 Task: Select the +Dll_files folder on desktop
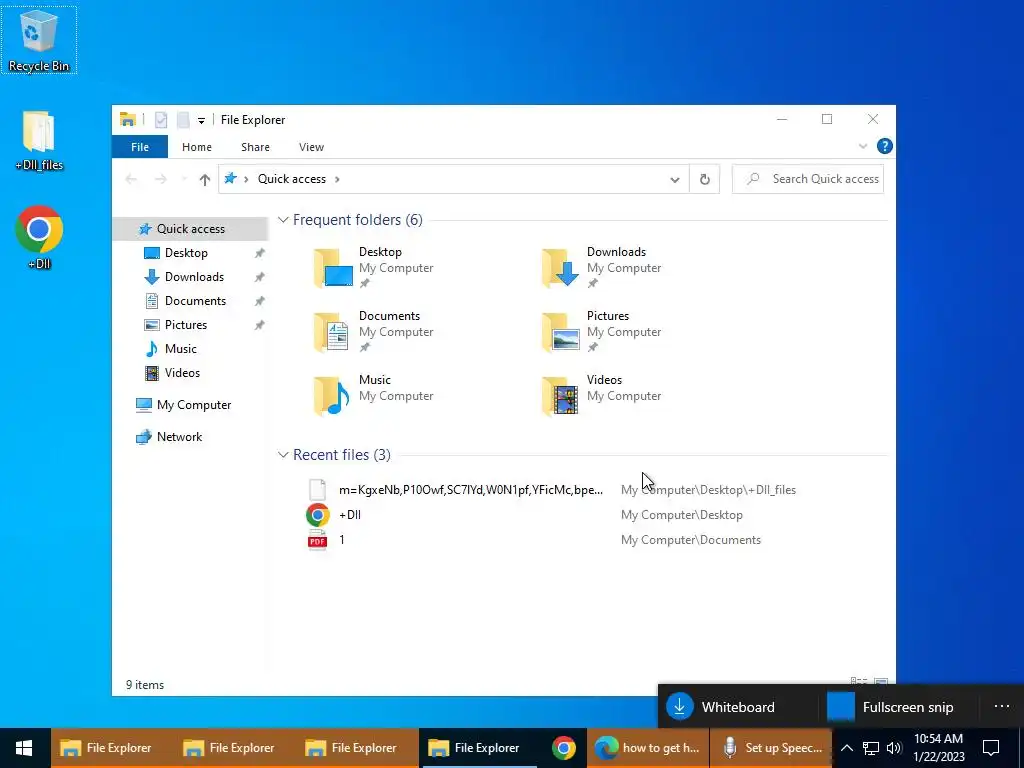pos(39,140)
